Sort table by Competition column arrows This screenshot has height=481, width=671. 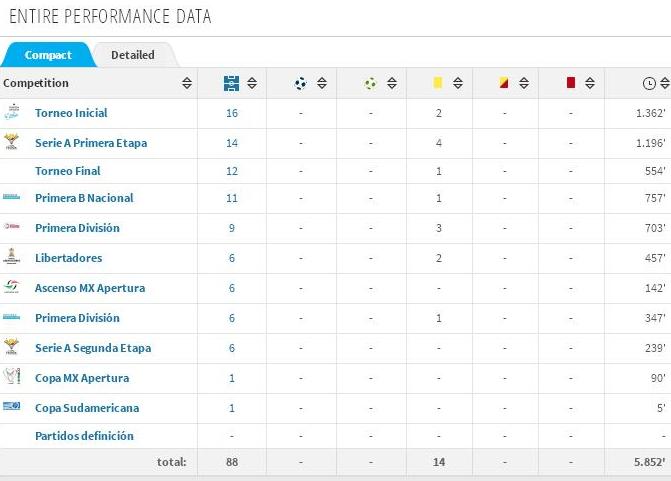coord(187,83)
